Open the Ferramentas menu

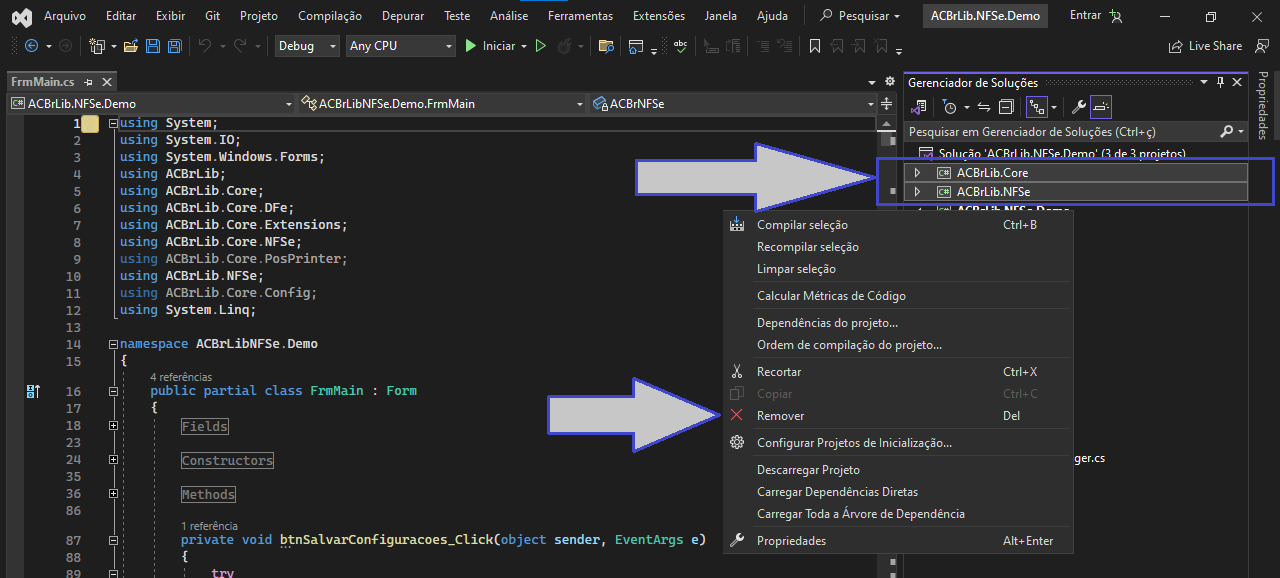581,16
